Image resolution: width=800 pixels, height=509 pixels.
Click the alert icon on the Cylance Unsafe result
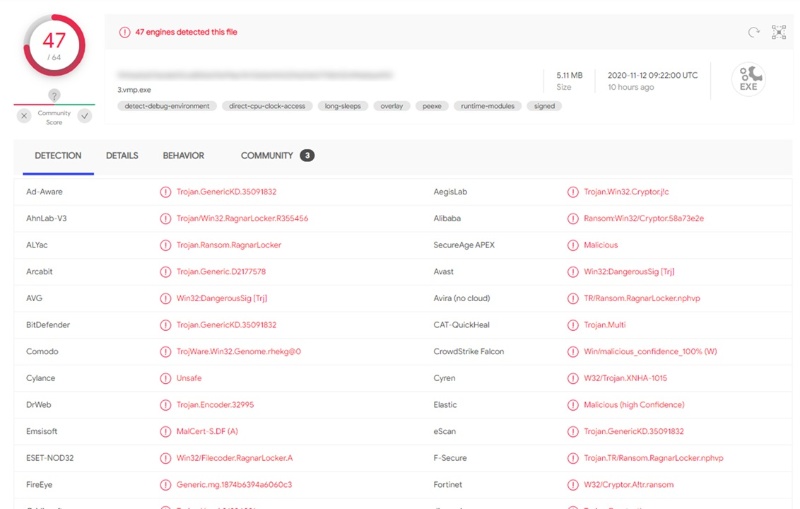(166, 378)
